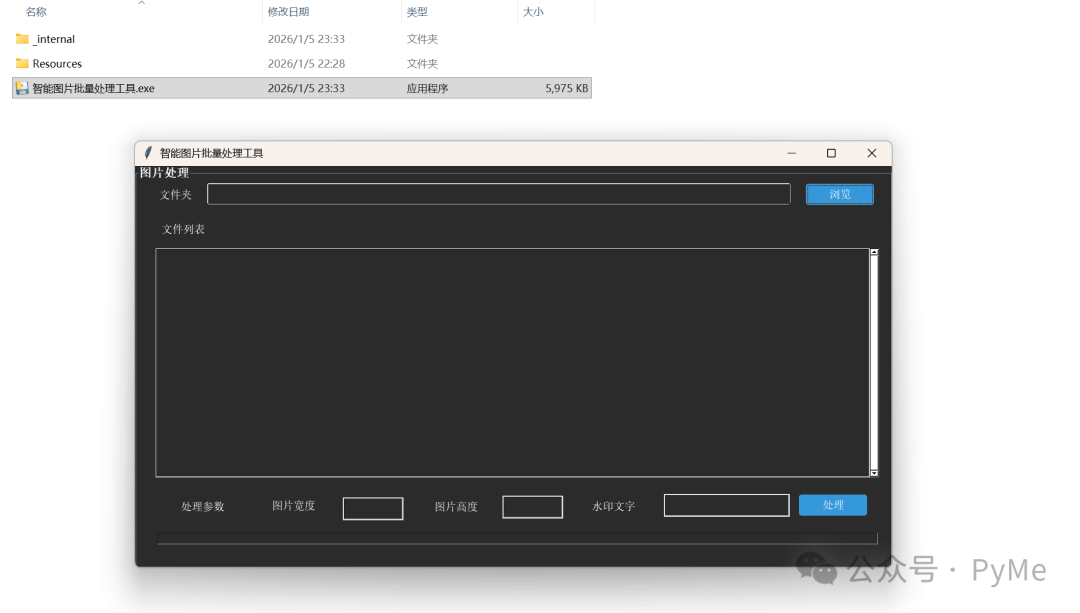Click the 大小 column header

(533, 12)
